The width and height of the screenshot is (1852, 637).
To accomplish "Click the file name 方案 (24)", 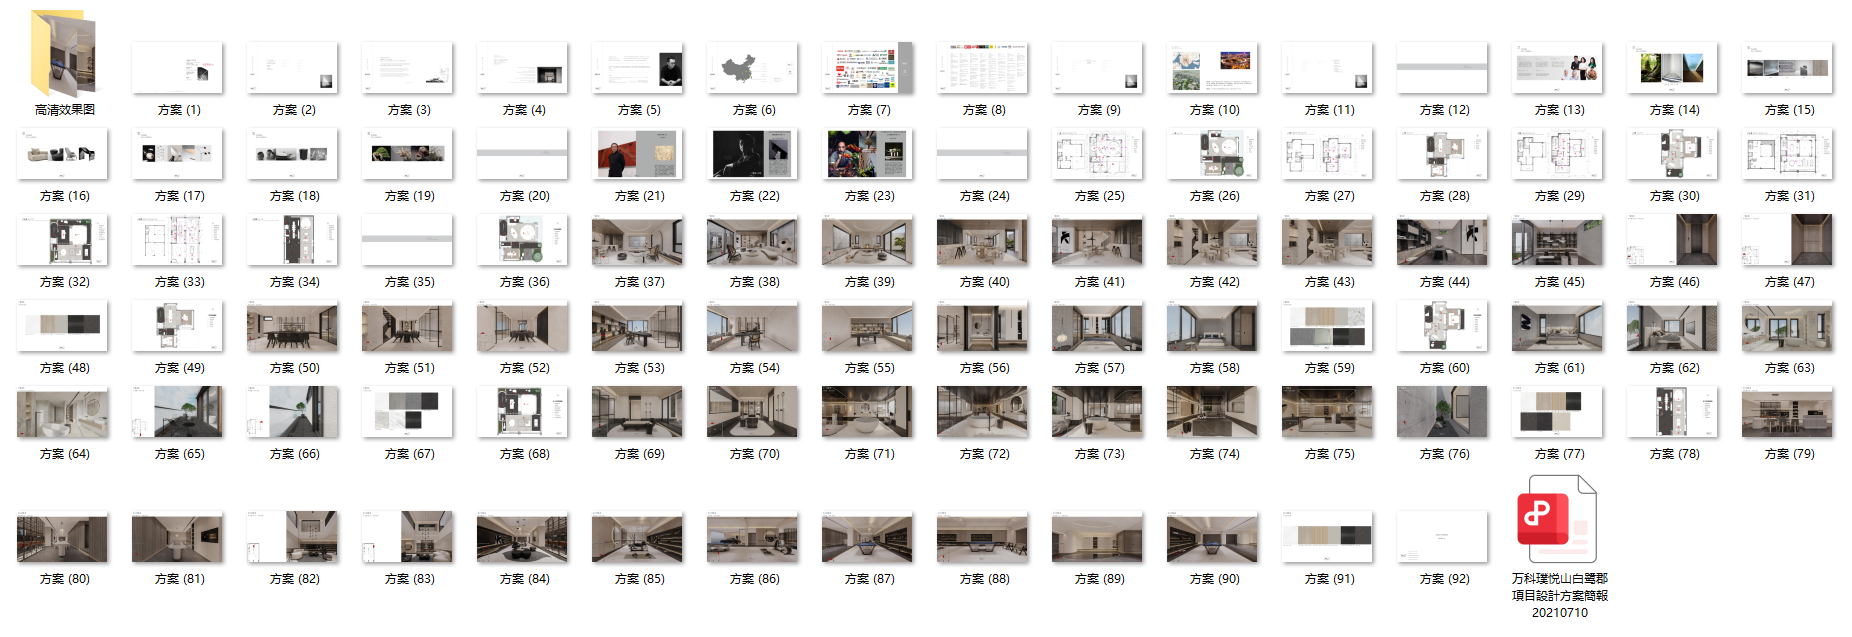I will tap(984, 196).
